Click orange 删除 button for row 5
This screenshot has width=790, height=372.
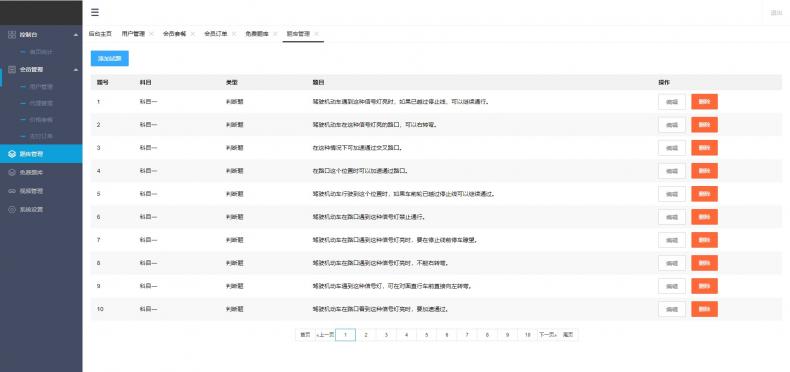tap(704, 194)
